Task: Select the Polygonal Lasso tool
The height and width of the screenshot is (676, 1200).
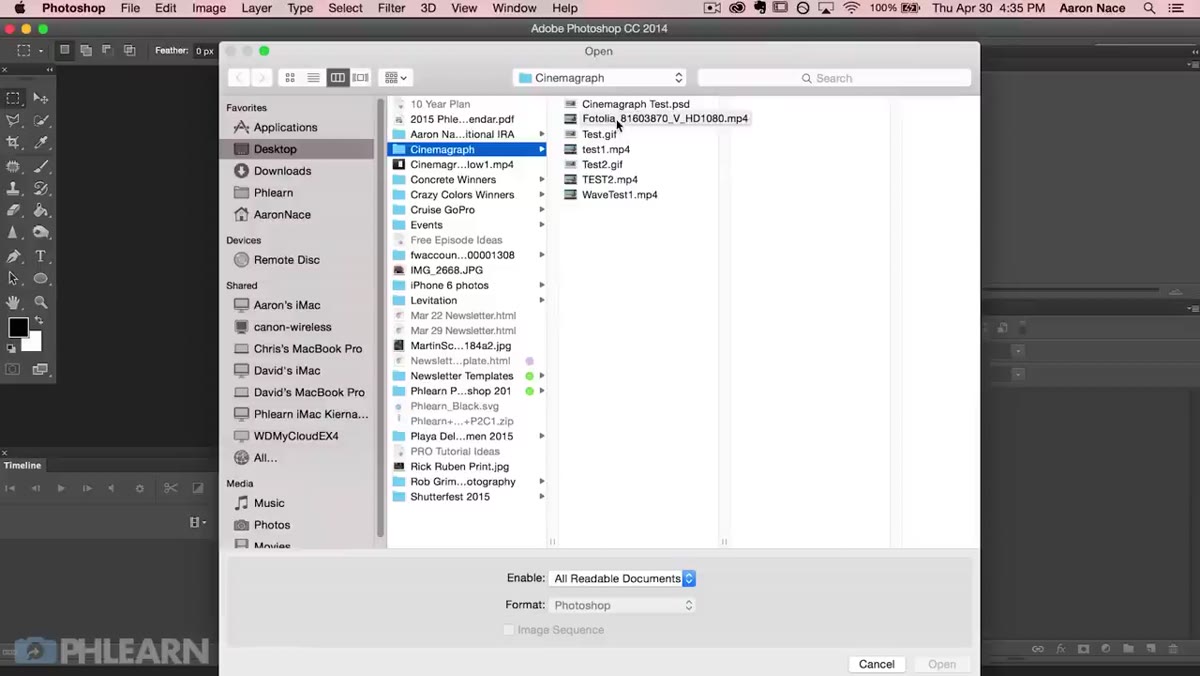Action: 13,121
